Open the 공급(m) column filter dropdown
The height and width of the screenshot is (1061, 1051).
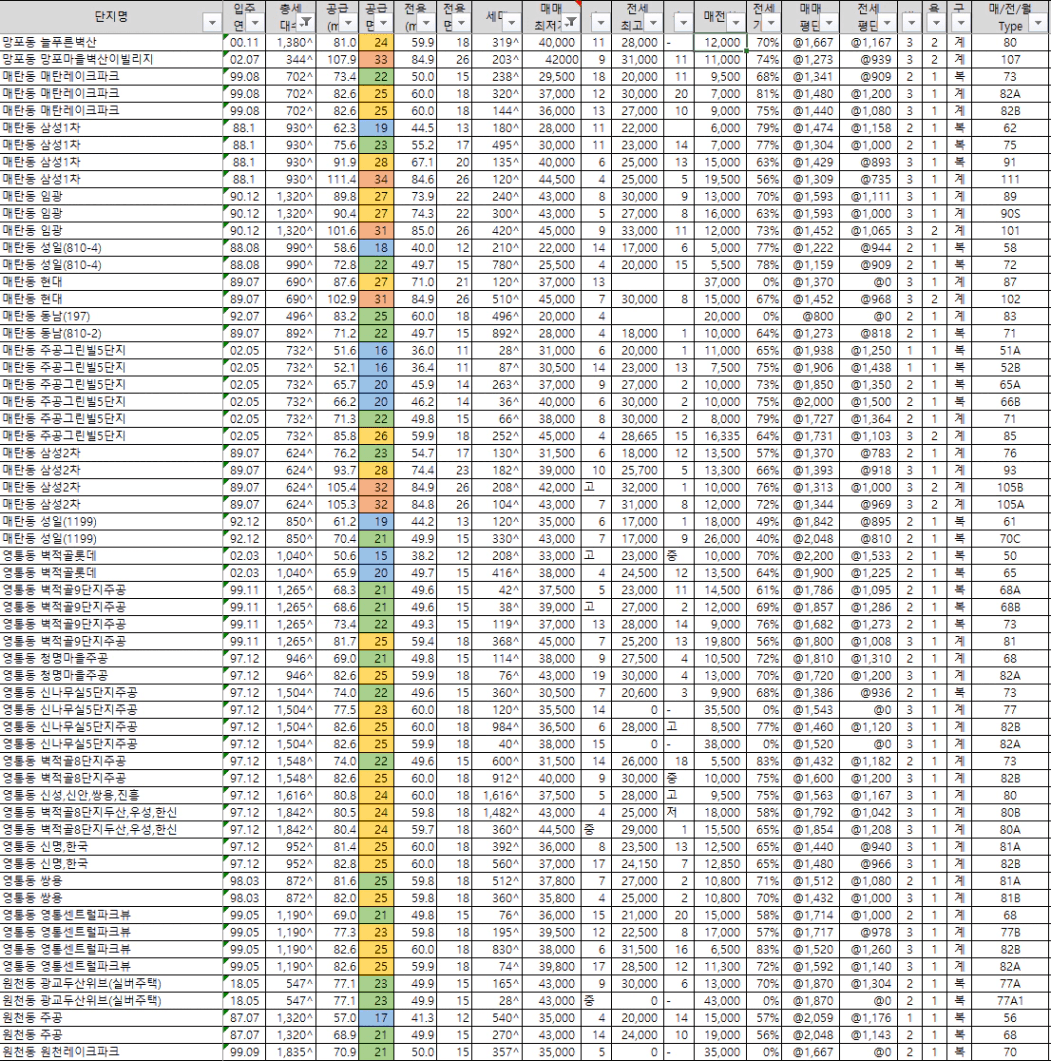348,23
